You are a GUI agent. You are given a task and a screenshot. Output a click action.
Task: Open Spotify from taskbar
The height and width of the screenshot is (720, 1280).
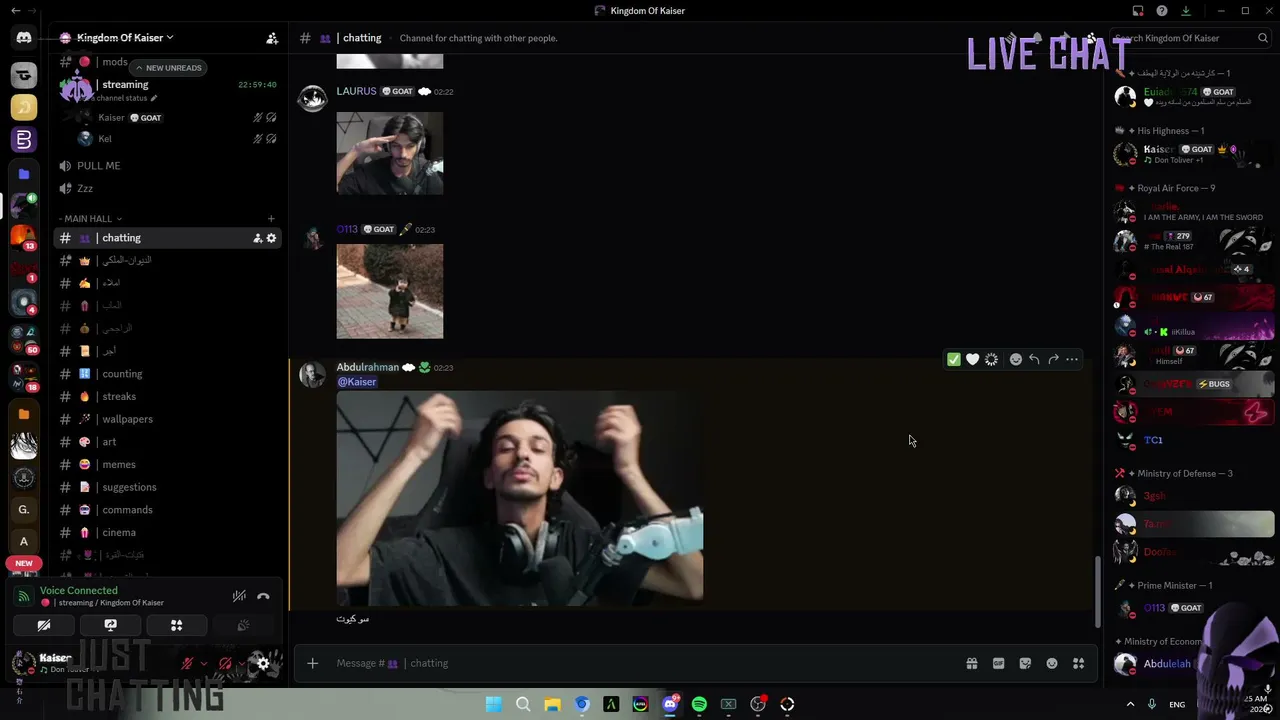point(699,705)
